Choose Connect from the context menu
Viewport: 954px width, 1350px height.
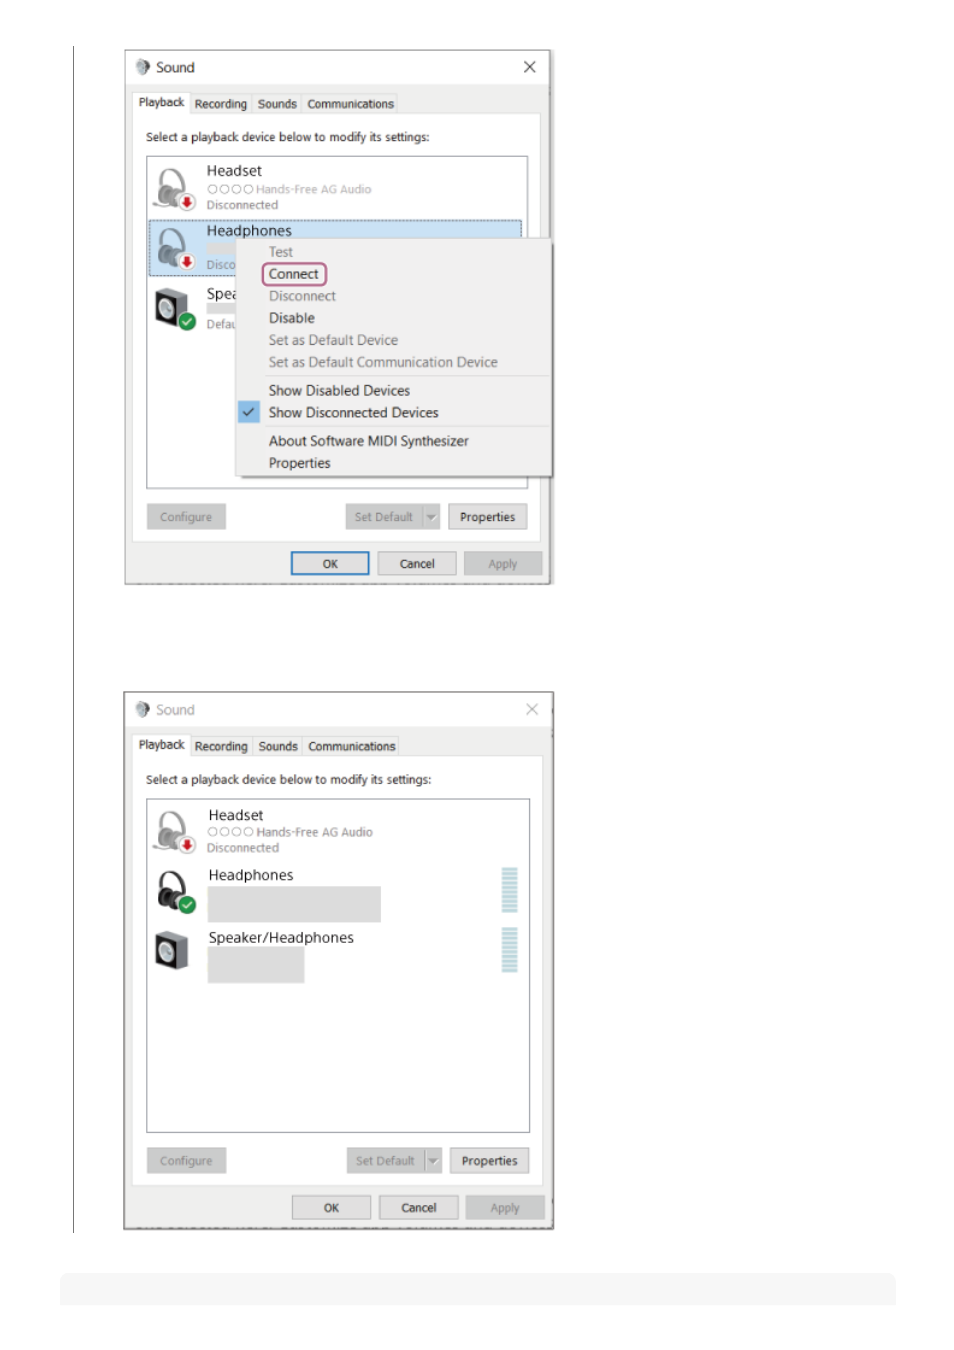[x=294, y=274]
